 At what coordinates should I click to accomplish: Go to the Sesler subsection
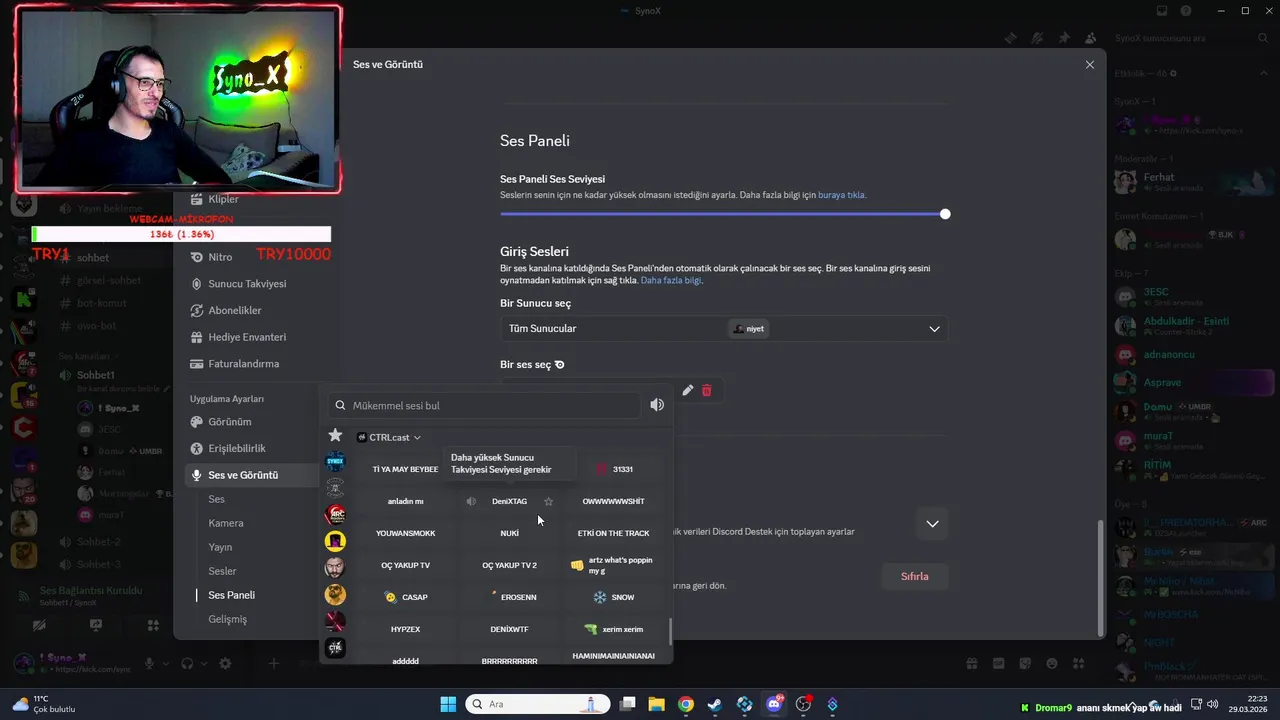pos(222,571)
